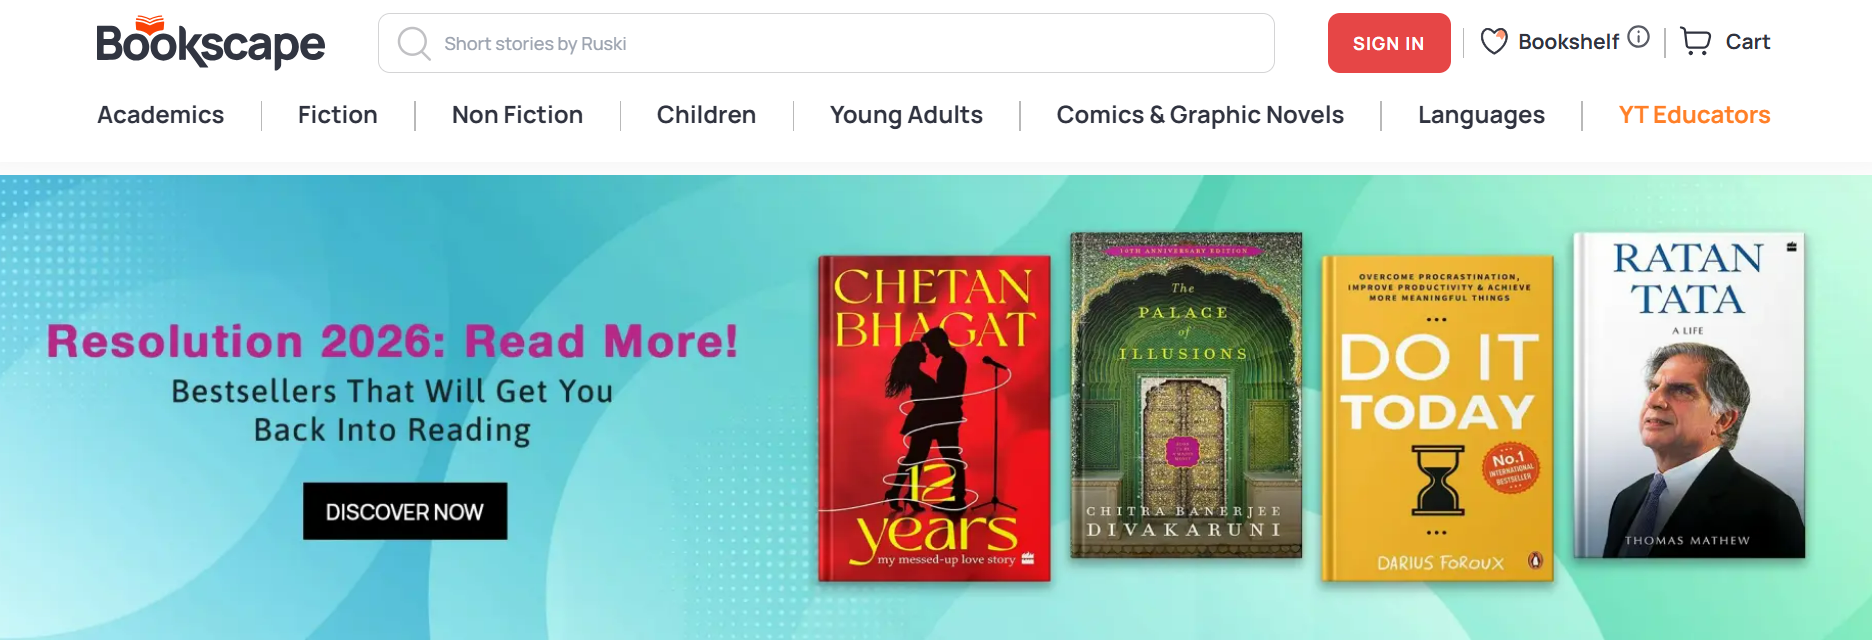Select the Ratan Tata biography book cover
This screenshot has width=1872, height=642.
[1689, 395]
